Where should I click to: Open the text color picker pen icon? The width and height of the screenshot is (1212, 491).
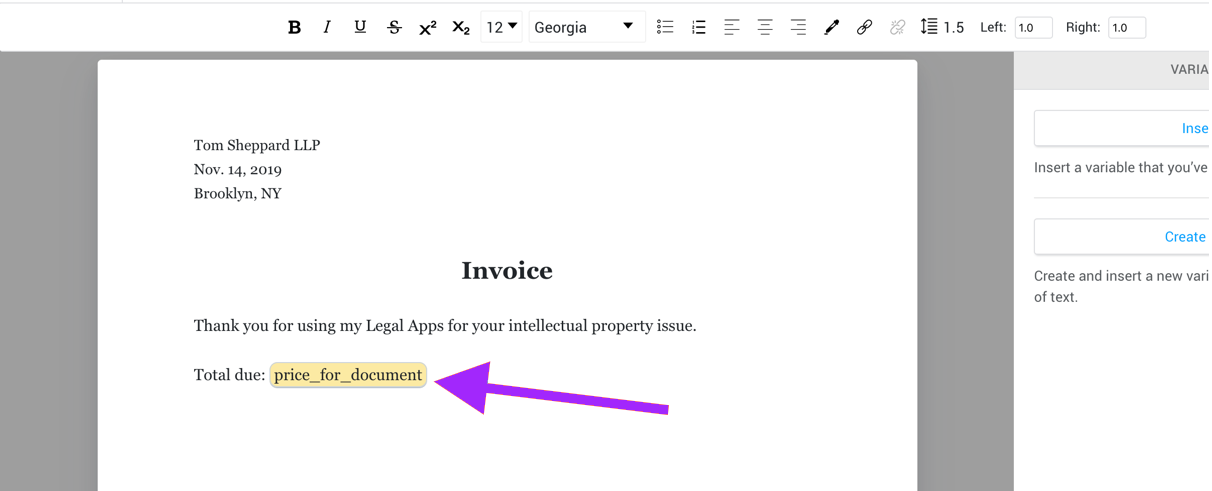pyautogui.click(x=831, y=28)
